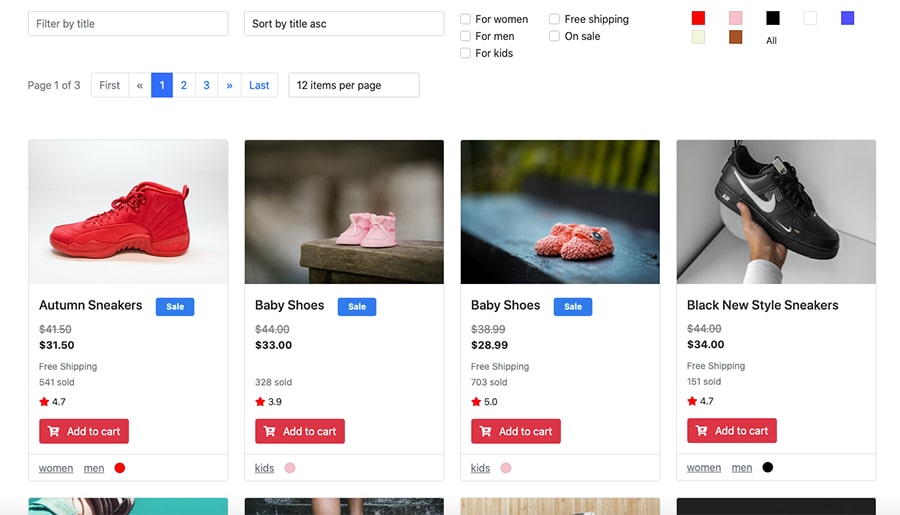Screen dimensions: 900x515
Task: Expand the 12 items per page selector
Action: click(354, 85)
